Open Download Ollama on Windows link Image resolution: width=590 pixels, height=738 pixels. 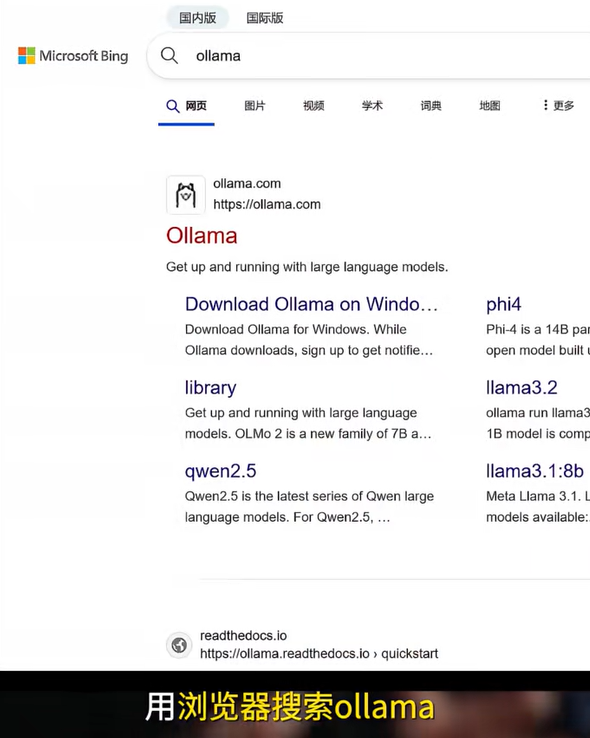coord(311,304)
